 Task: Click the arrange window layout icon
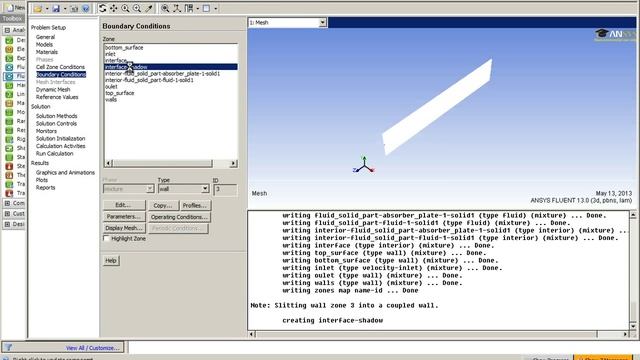click(189, 8)
